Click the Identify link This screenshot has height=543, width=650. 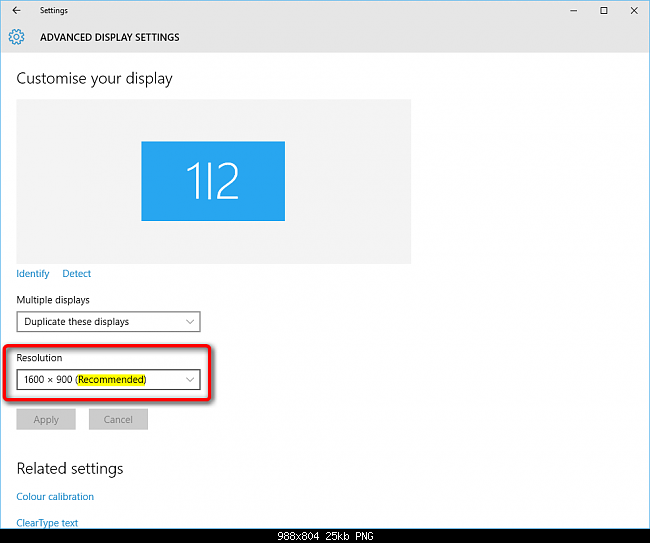pyautogui.click(x=33, y=274)
